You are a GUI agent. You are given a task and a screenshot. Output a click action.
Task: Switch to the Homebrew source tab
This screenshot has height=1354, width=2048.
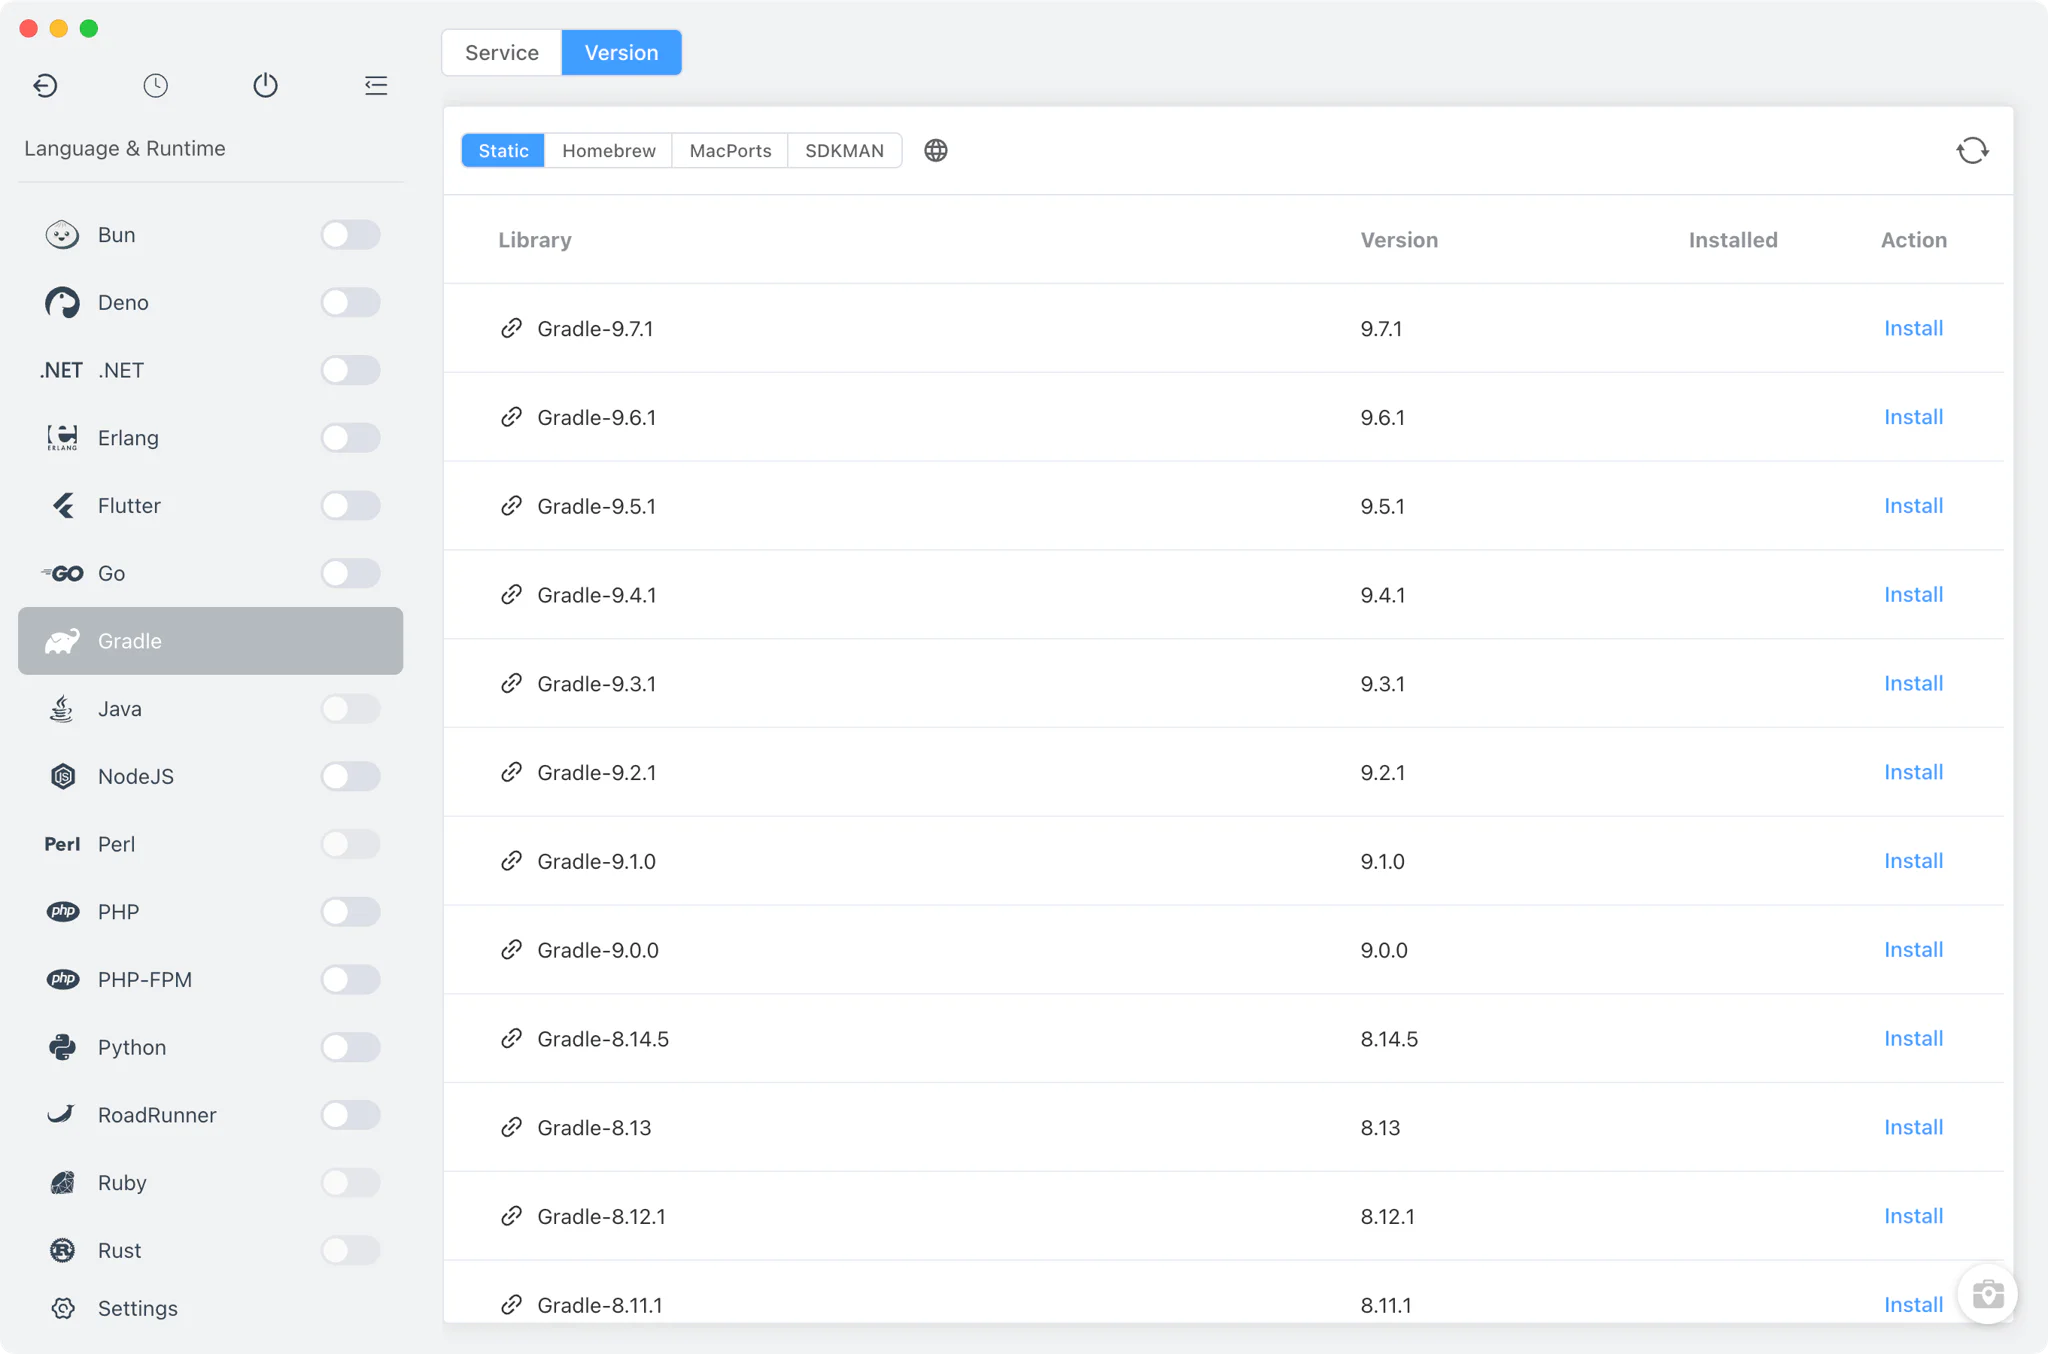point(609,150)
